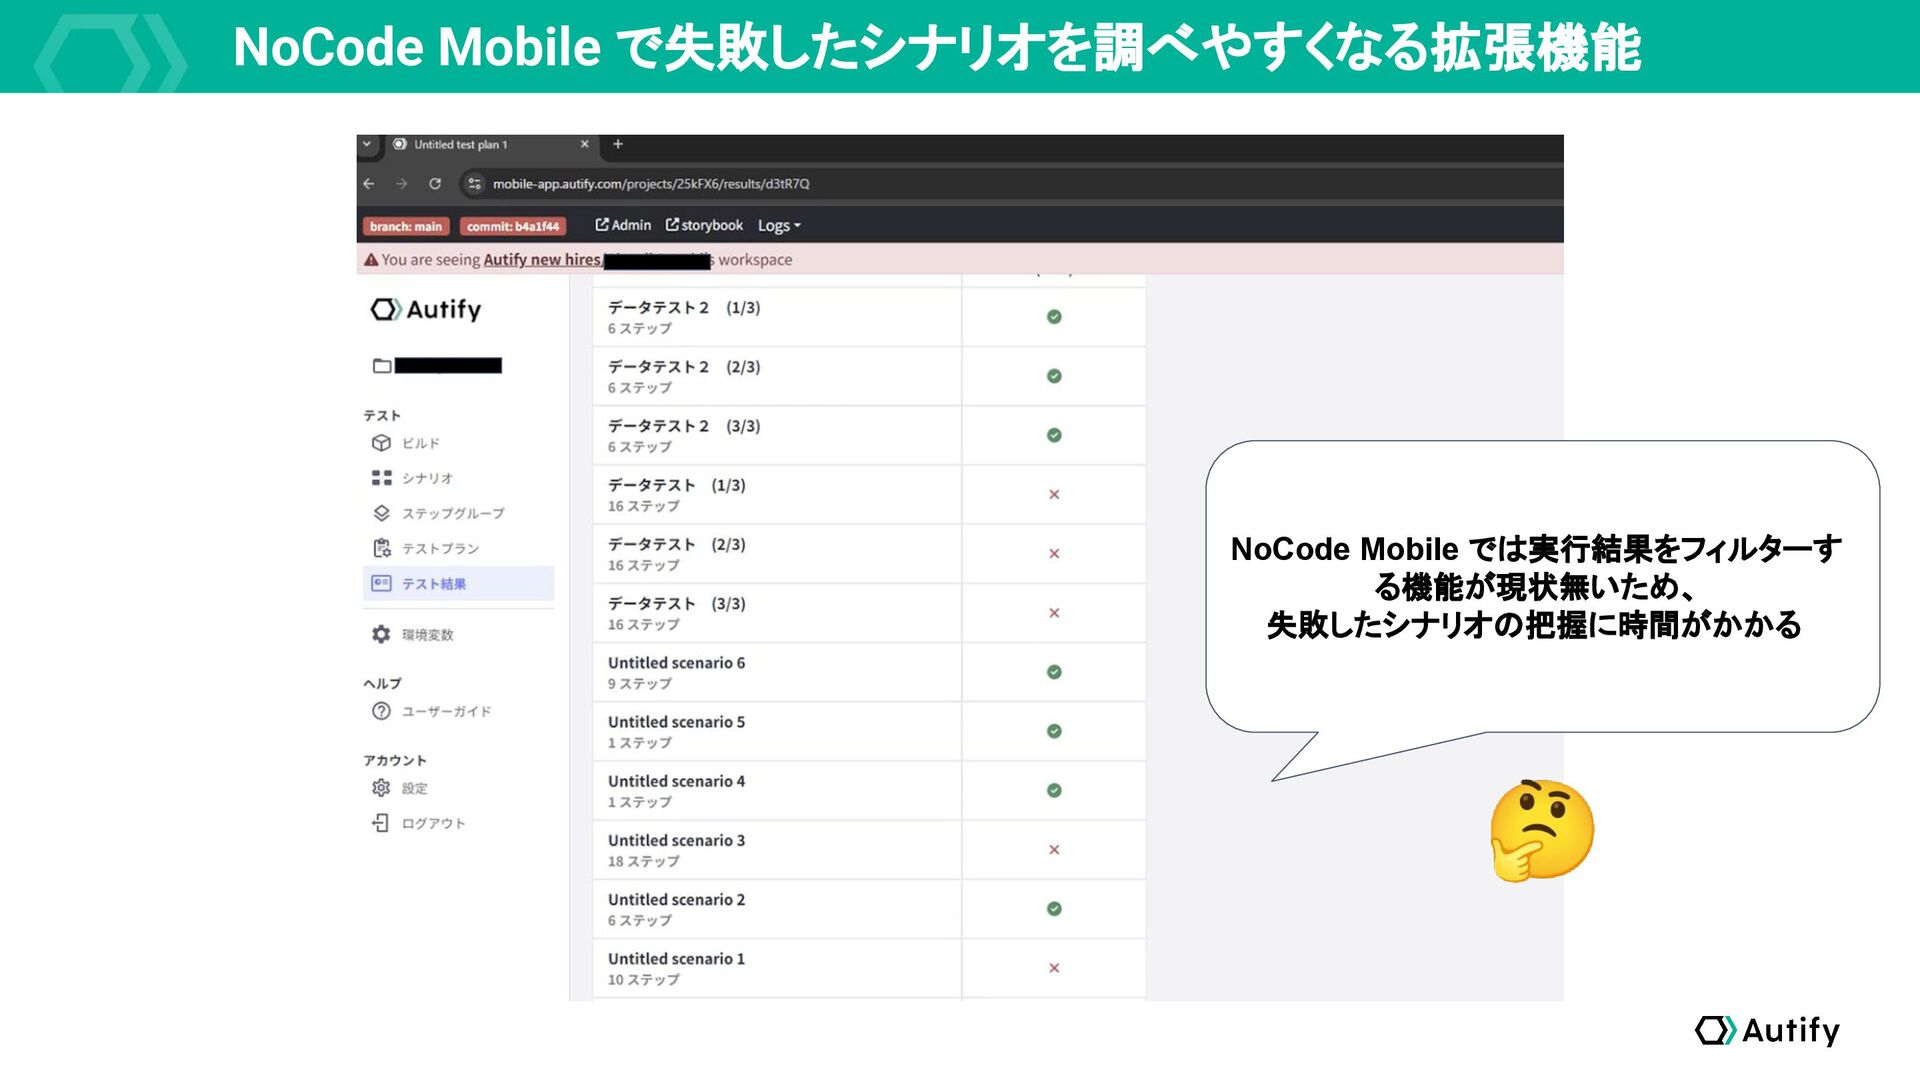Click the red X for データテスト (1/3)
Image resolution: width=1920 pixels, height=1080 pixels.
coord(1054,494)
